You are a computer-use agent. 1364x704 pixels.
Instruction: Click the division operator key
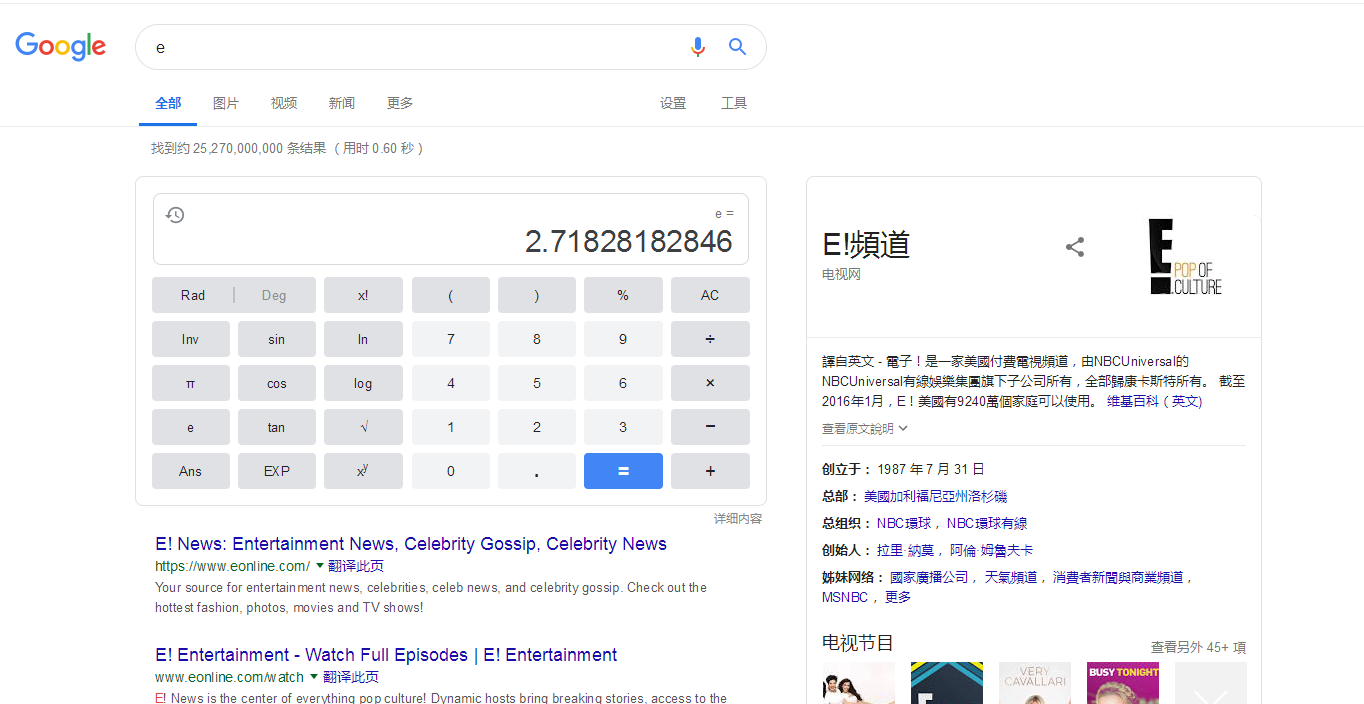710,339
